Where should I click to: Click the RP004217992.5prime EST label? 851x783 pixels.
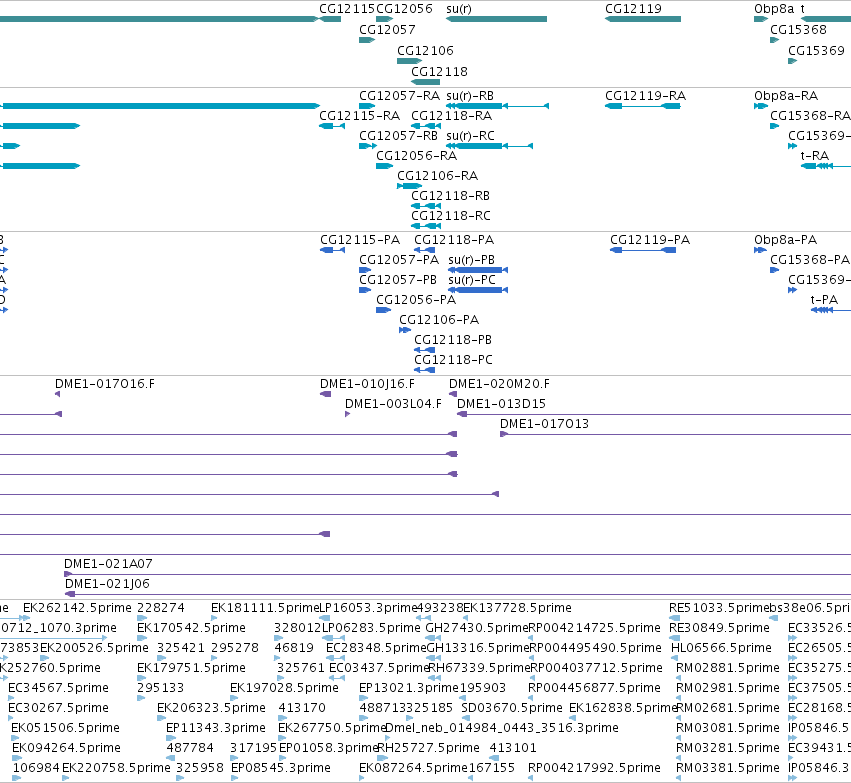pos(594,768)
